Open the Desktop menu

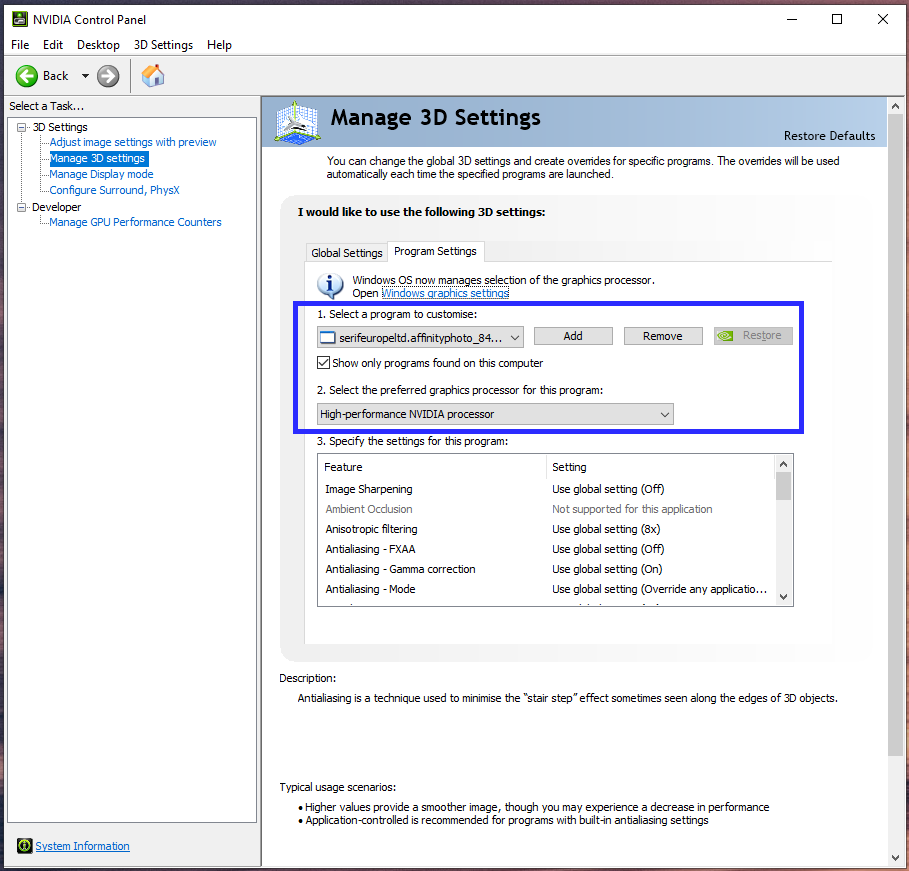pos(99,45)
